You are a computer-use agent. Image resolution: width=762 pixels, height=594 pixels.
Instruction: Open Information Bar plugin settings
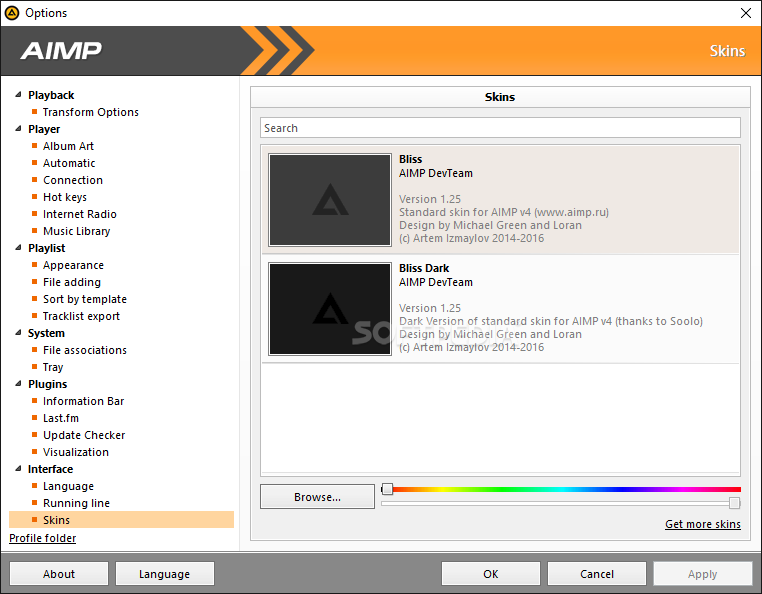(84, 402)
